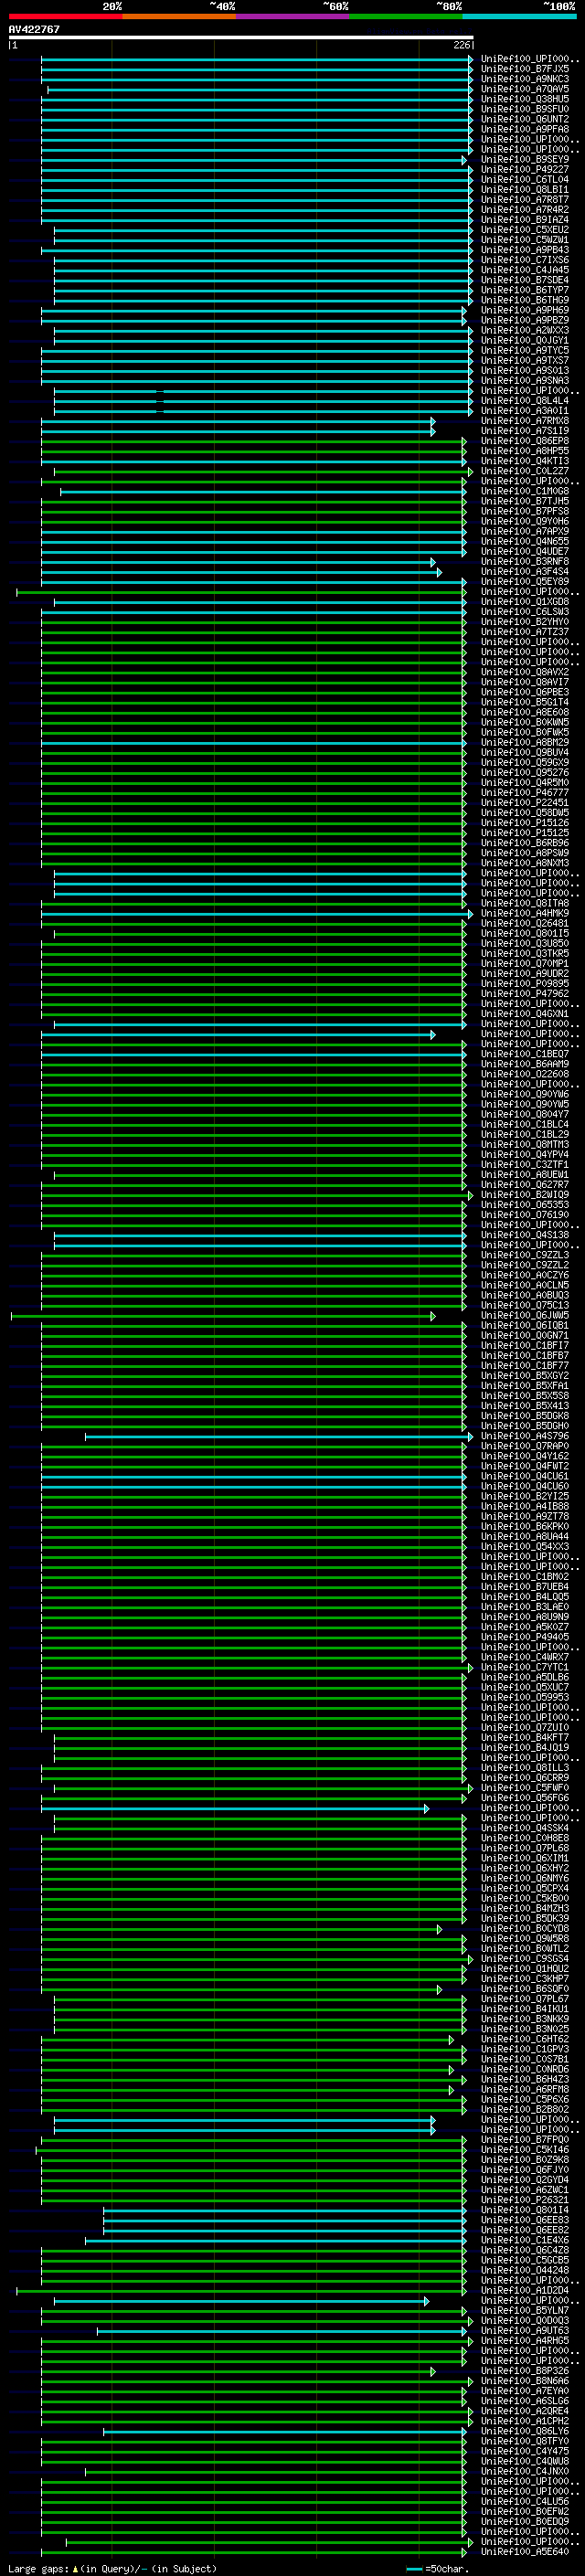This screenshot has height=2576, width=585.
Task: Click label UniRef100_C7IXS6
Action: pos(525,261)
